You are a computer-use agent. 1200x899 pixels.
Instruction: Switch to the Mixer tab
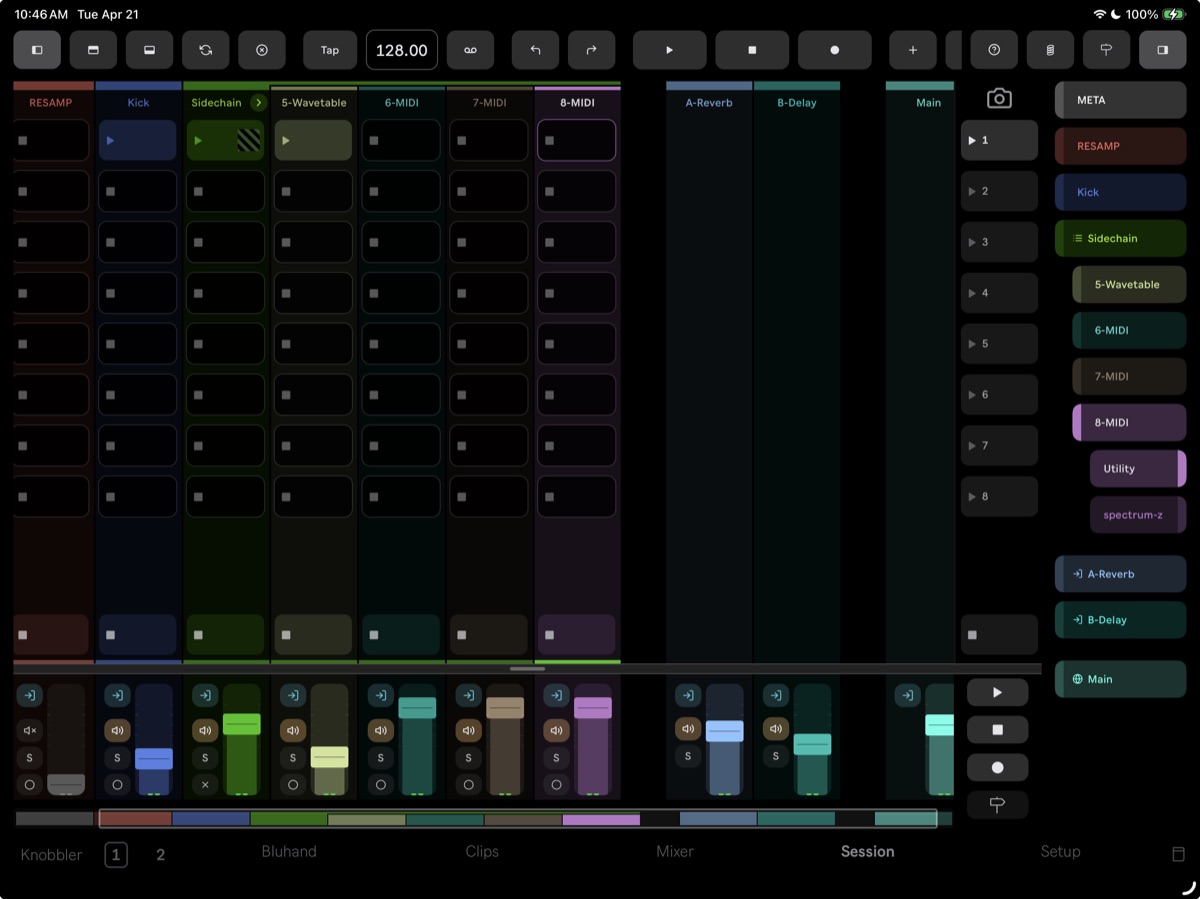pos(675,852)
